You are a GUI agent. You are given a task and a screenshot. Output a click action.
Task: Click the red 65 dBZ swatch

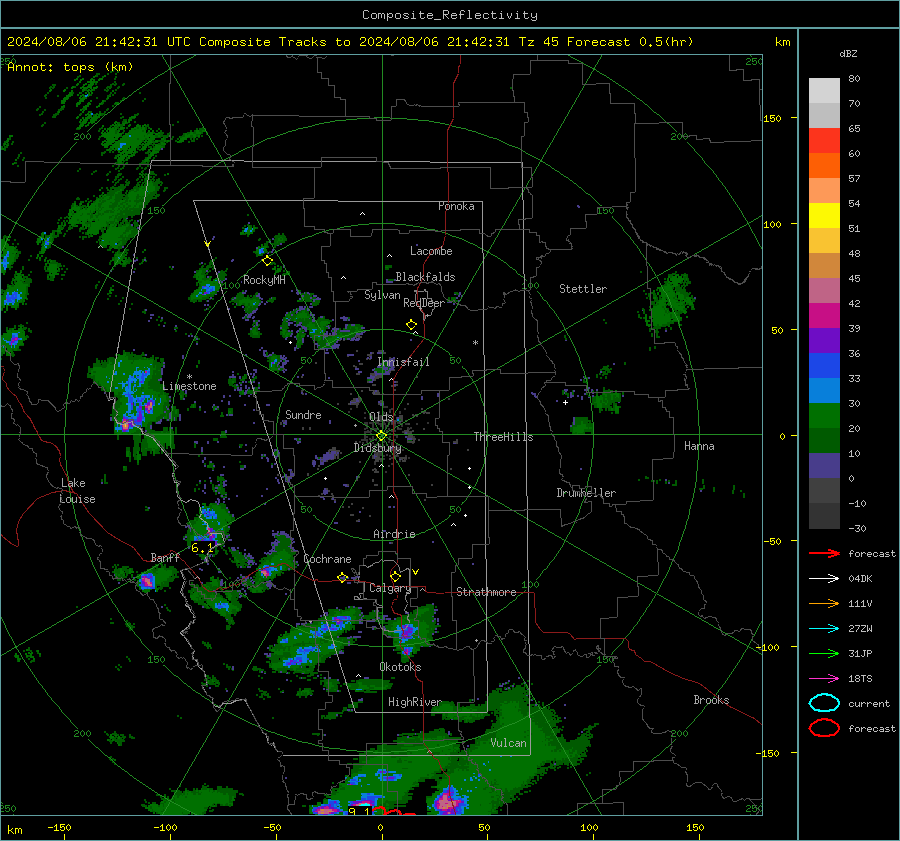coord(824,141)
